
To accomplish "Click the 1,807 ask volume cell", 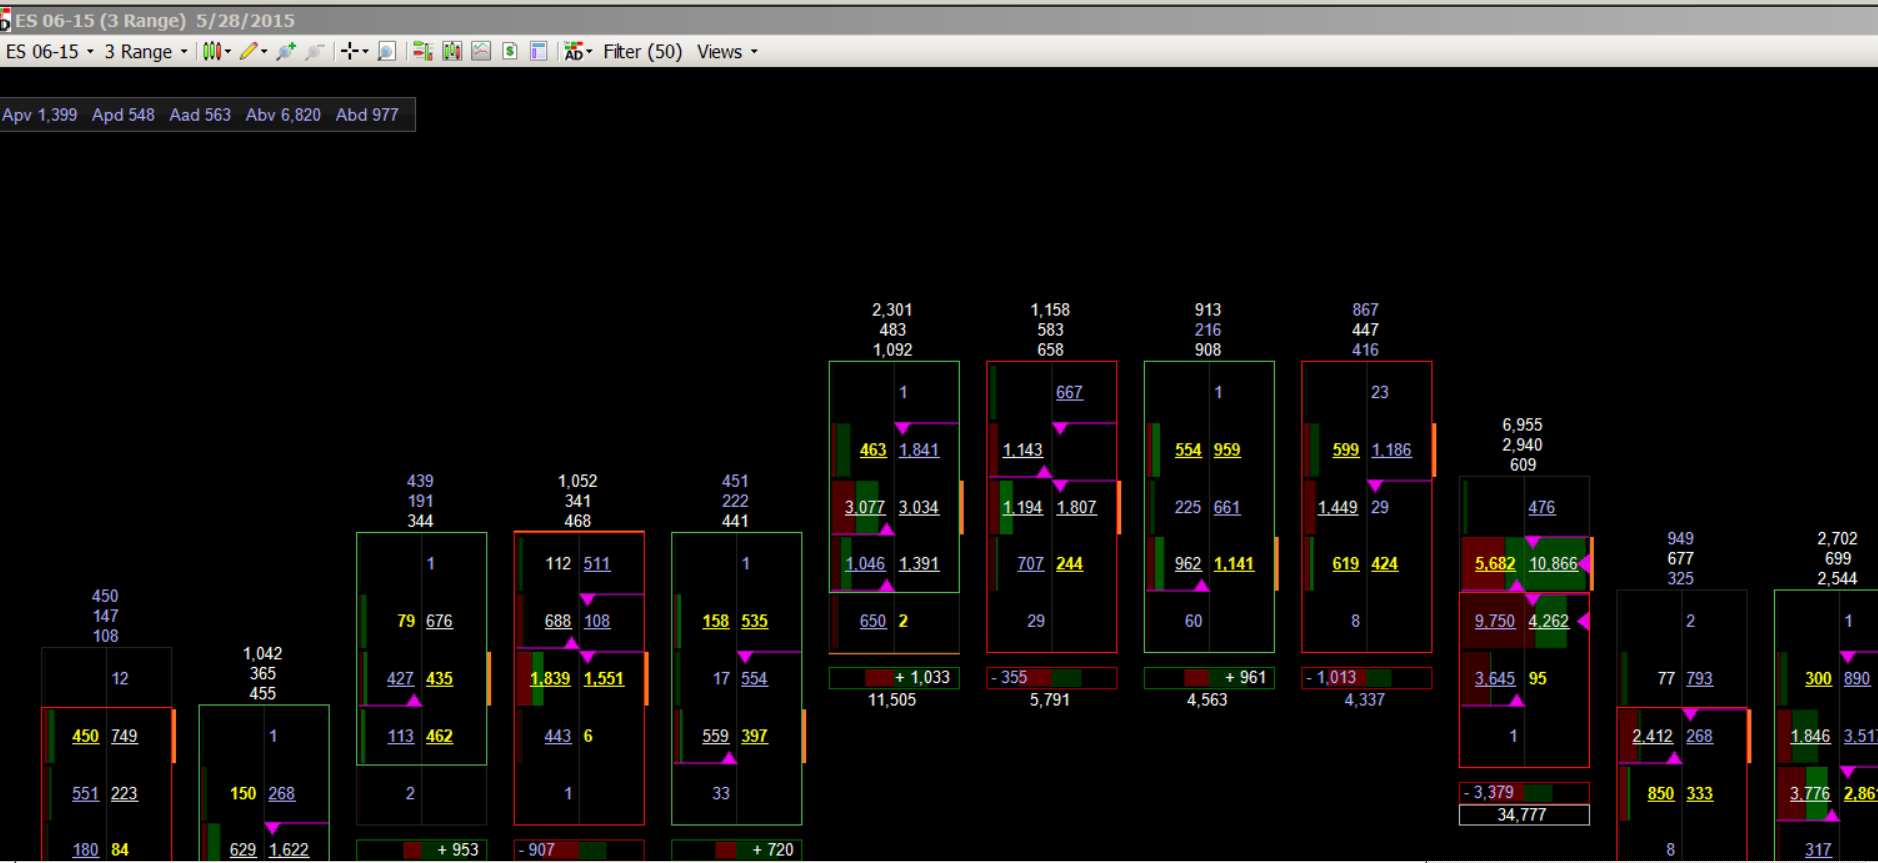I will click(x=1077, y=507).
